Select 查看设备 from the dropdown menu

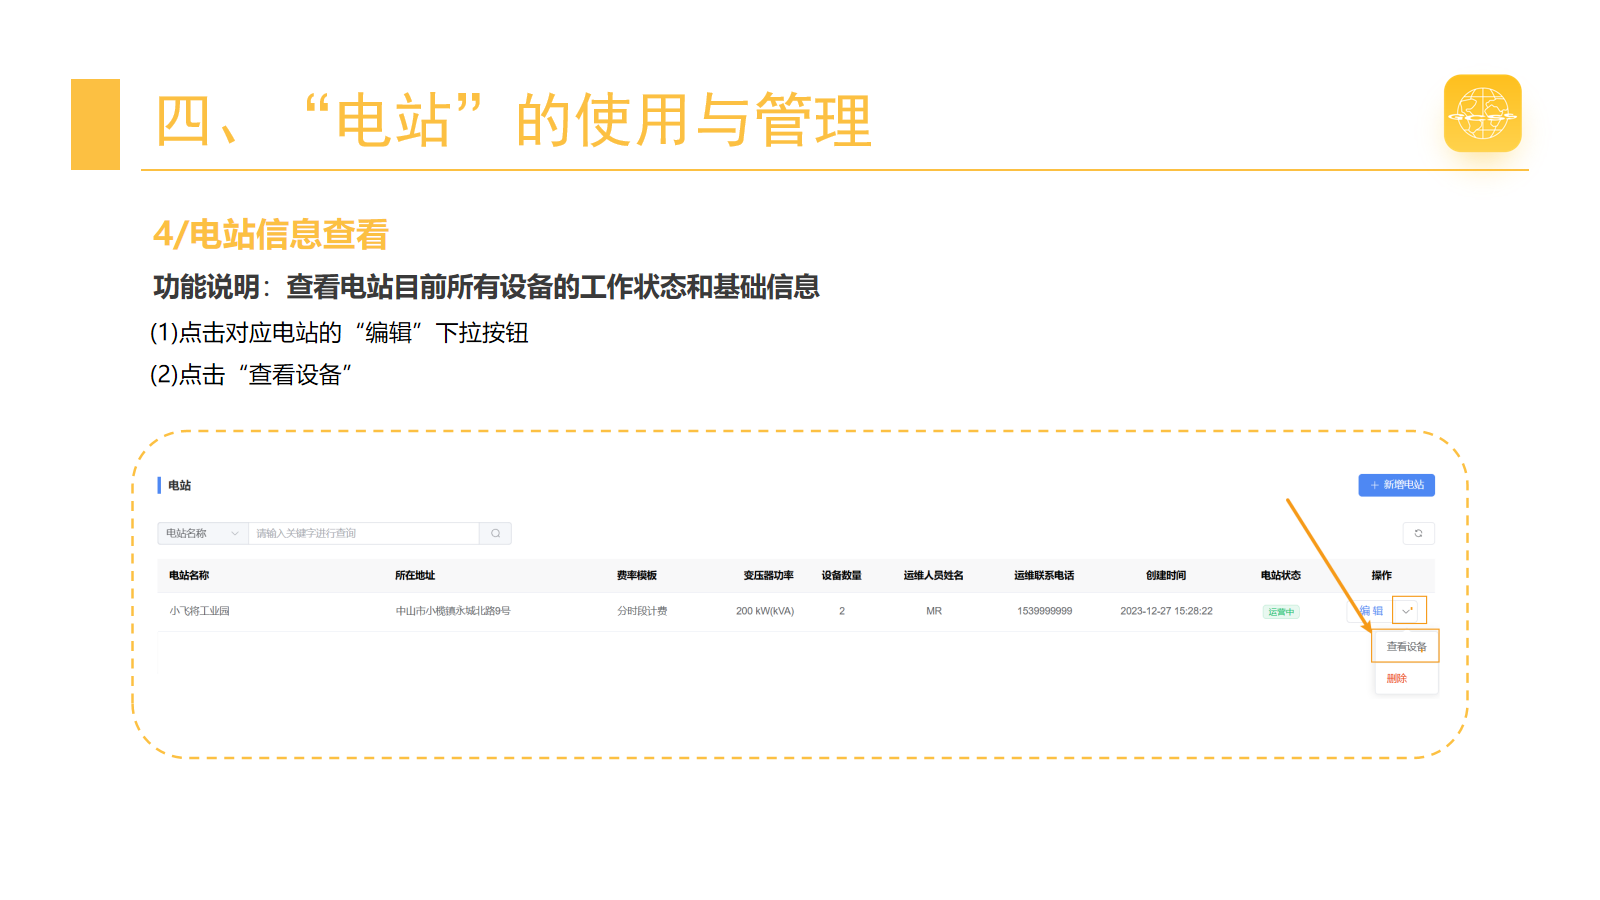pyautogui.click(x=1406, y=646)
